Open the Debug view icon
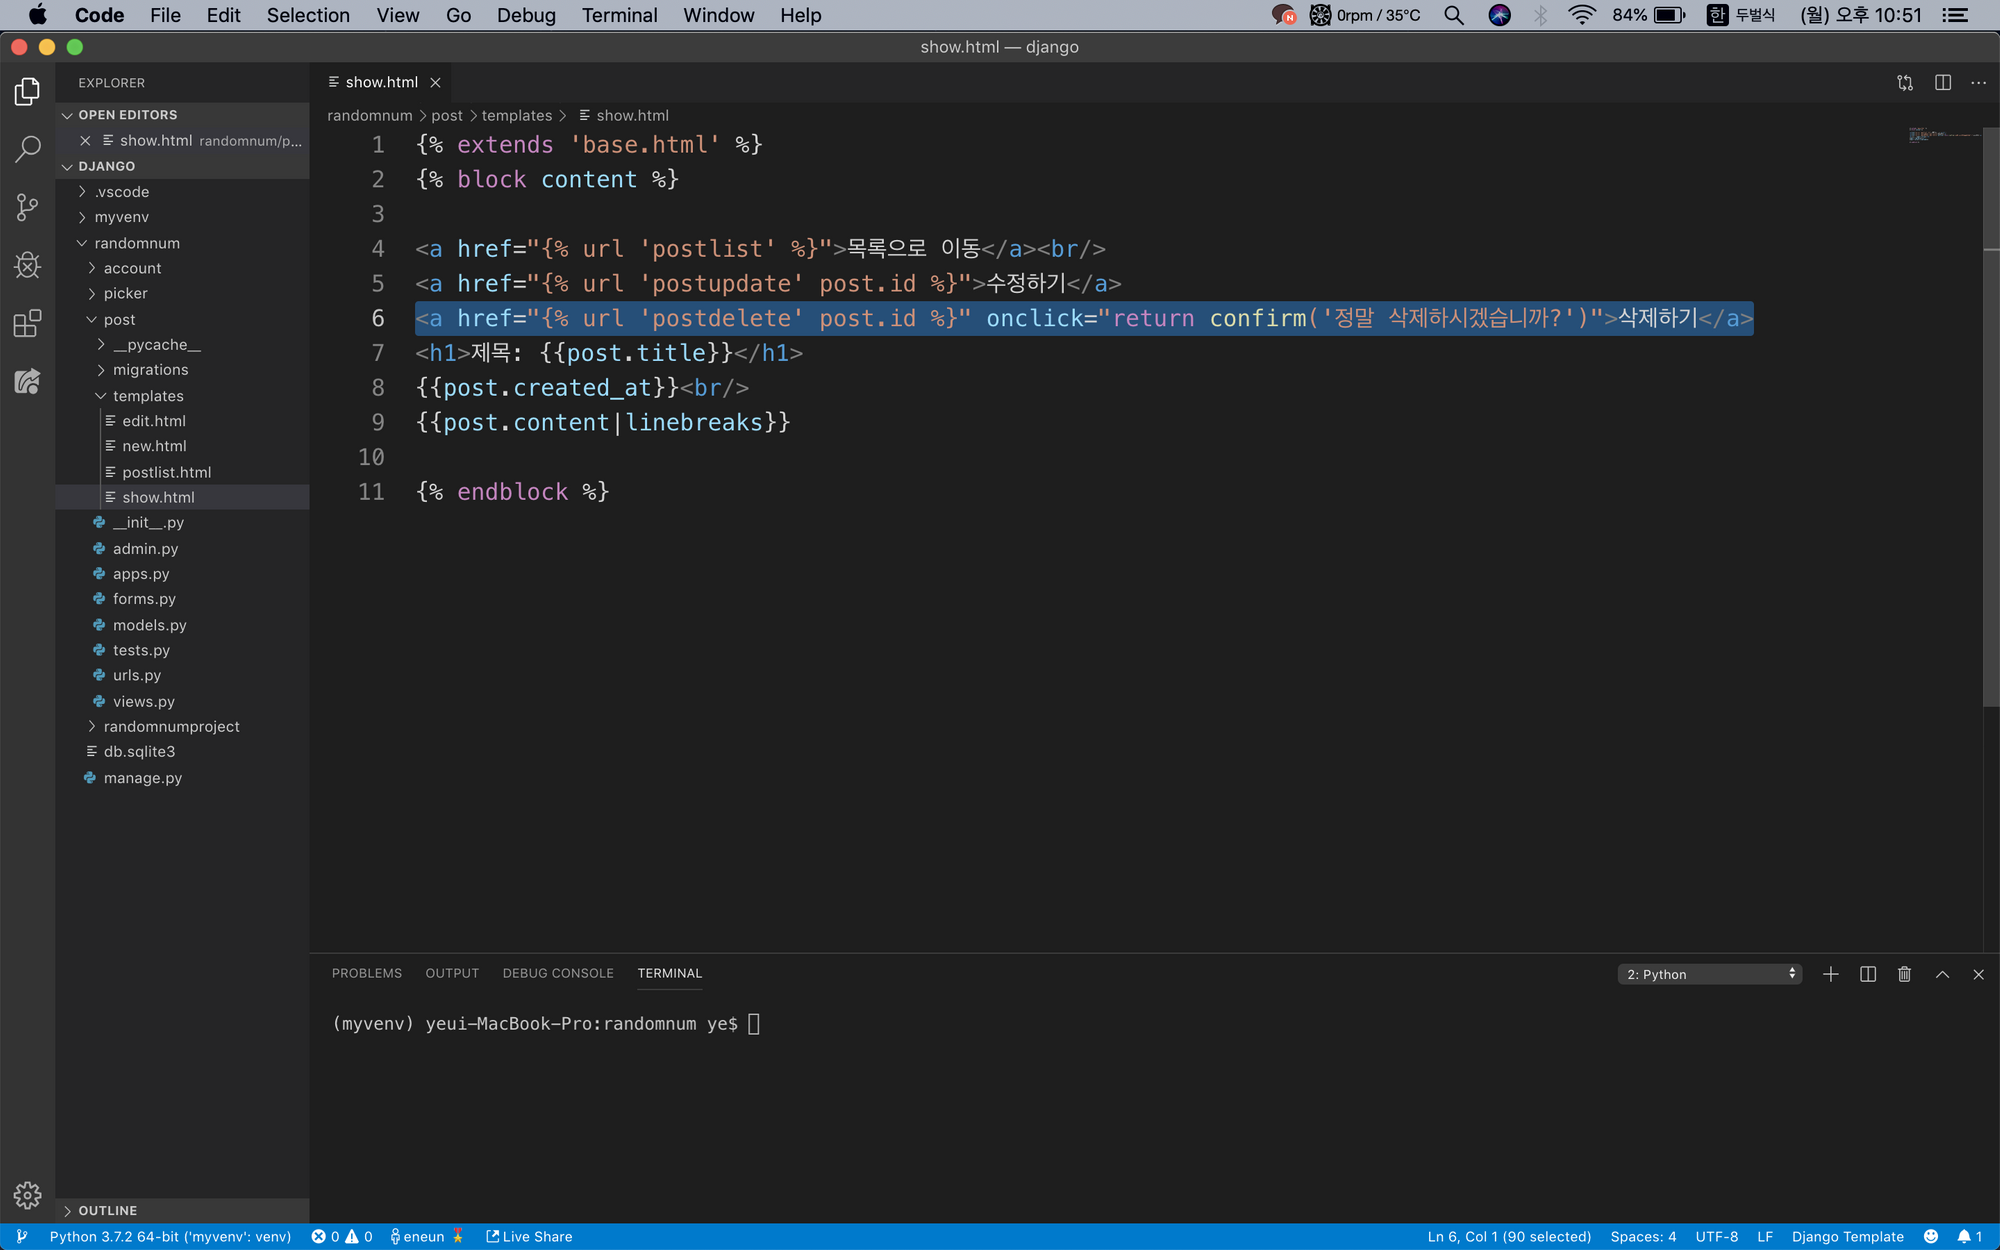Image resolution: width=2000 pixels, height=1250 pixels. (27, 265)
